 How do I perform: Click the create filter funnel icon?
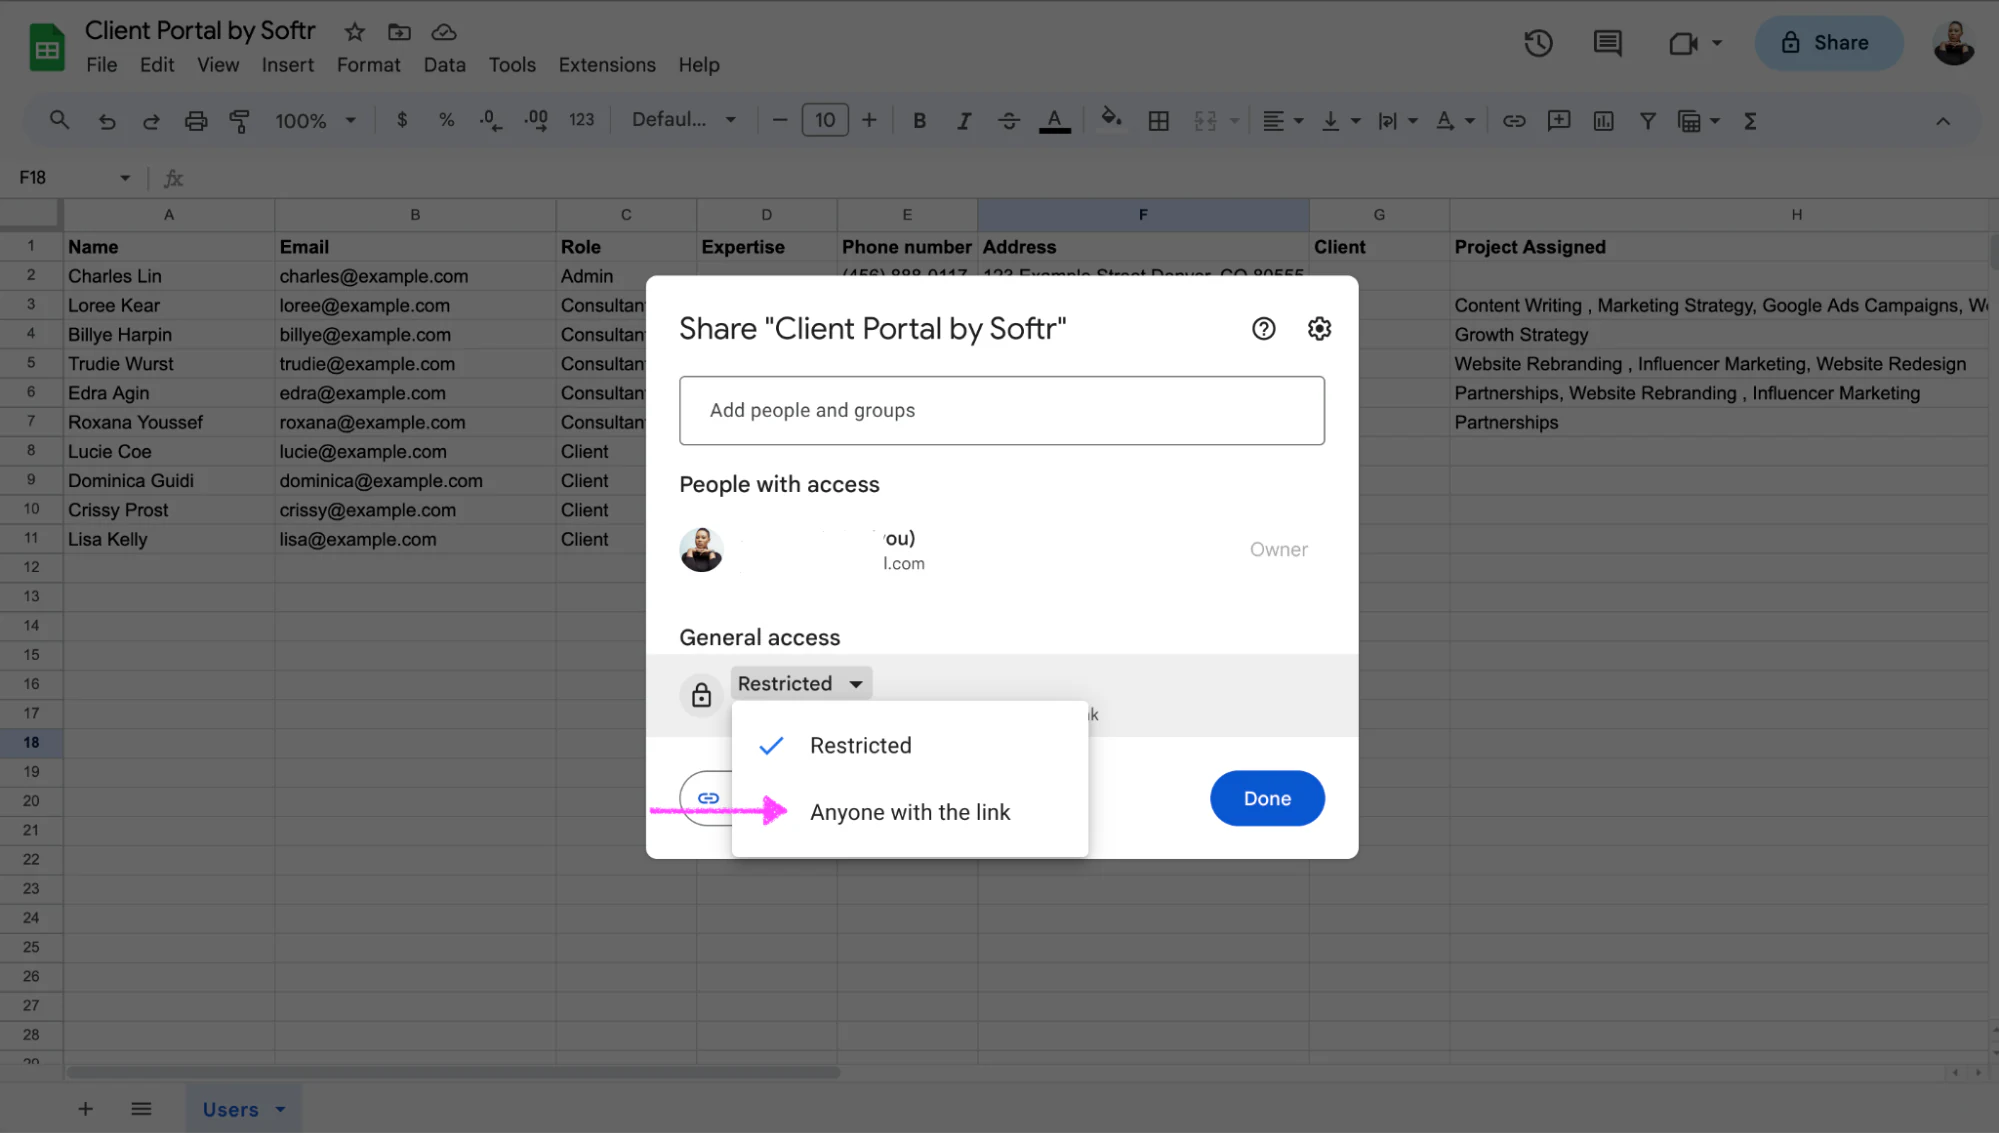point(1647,121)
